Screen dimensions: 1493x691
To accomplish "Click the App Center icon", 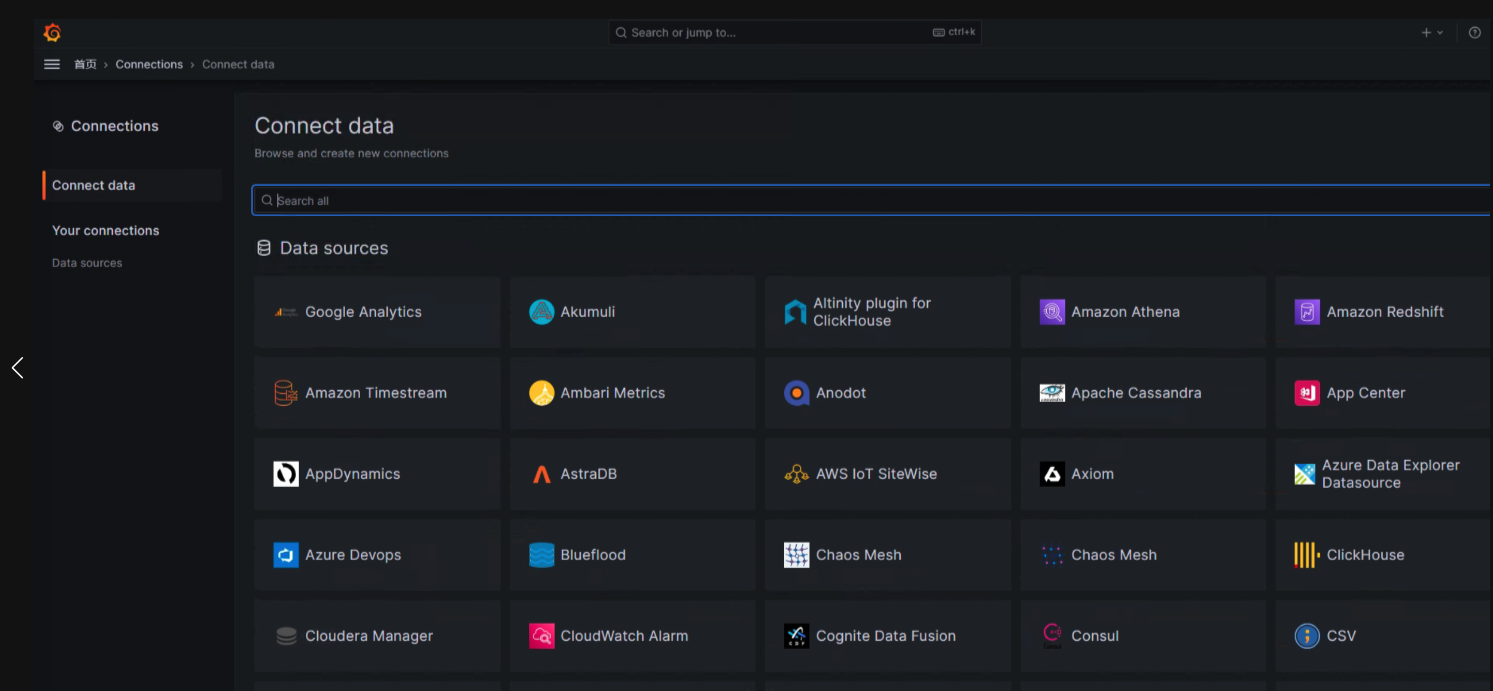I will click(x=1307, y=393).
